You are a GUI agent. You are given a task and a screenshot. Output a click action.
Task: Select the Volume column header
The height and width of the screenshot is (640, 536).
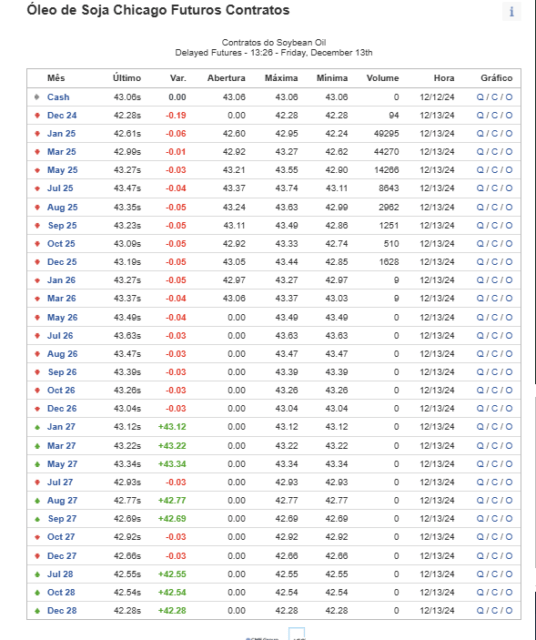pyautogui.click(x=383, y=78)
